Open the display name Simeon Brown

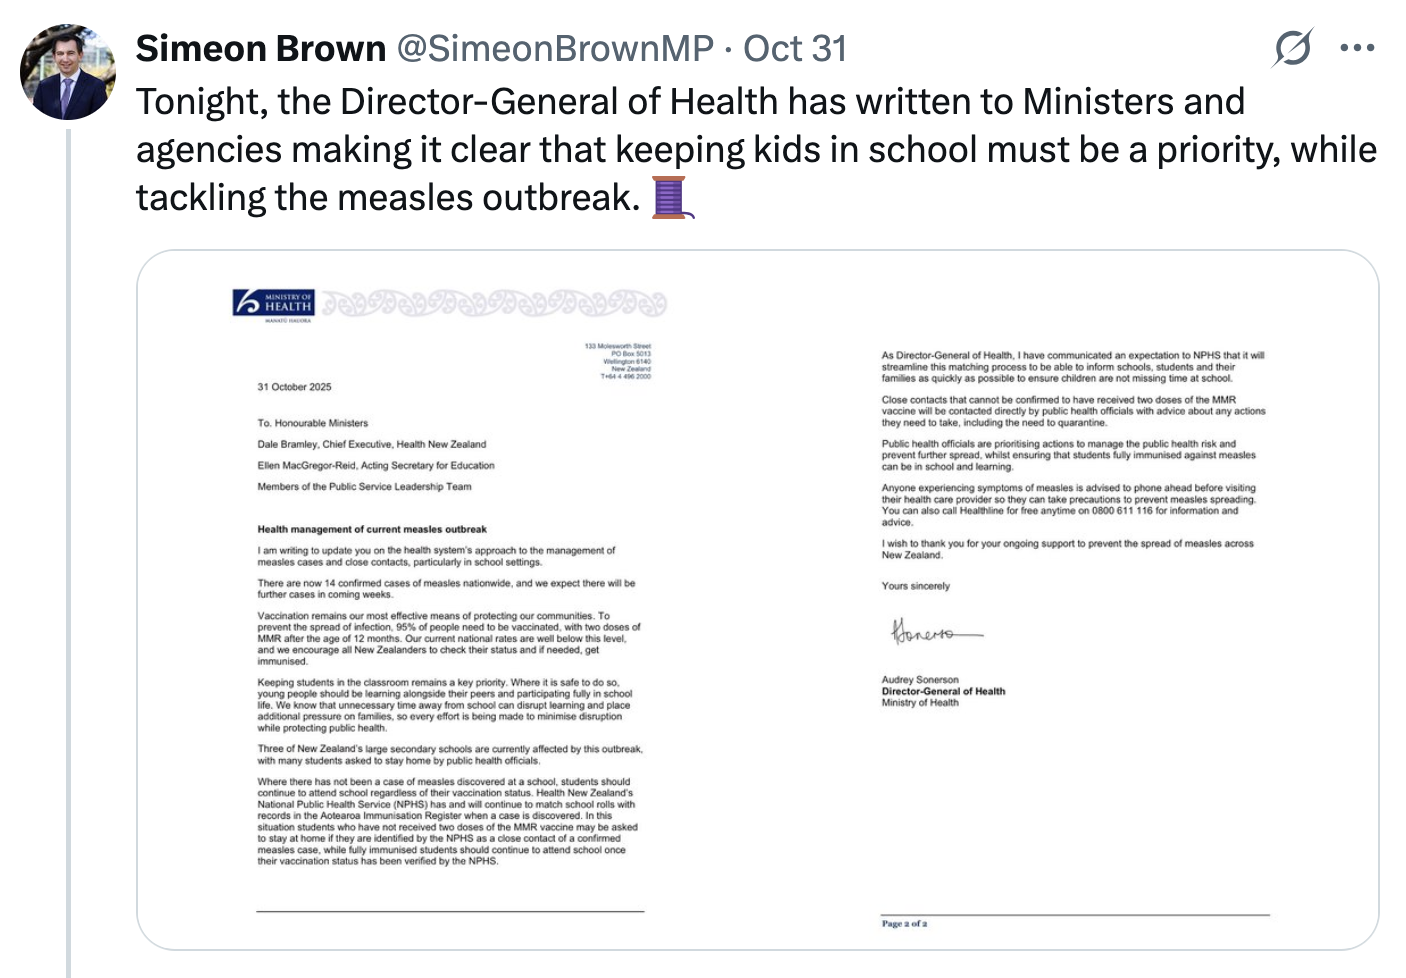coord(260,48)
